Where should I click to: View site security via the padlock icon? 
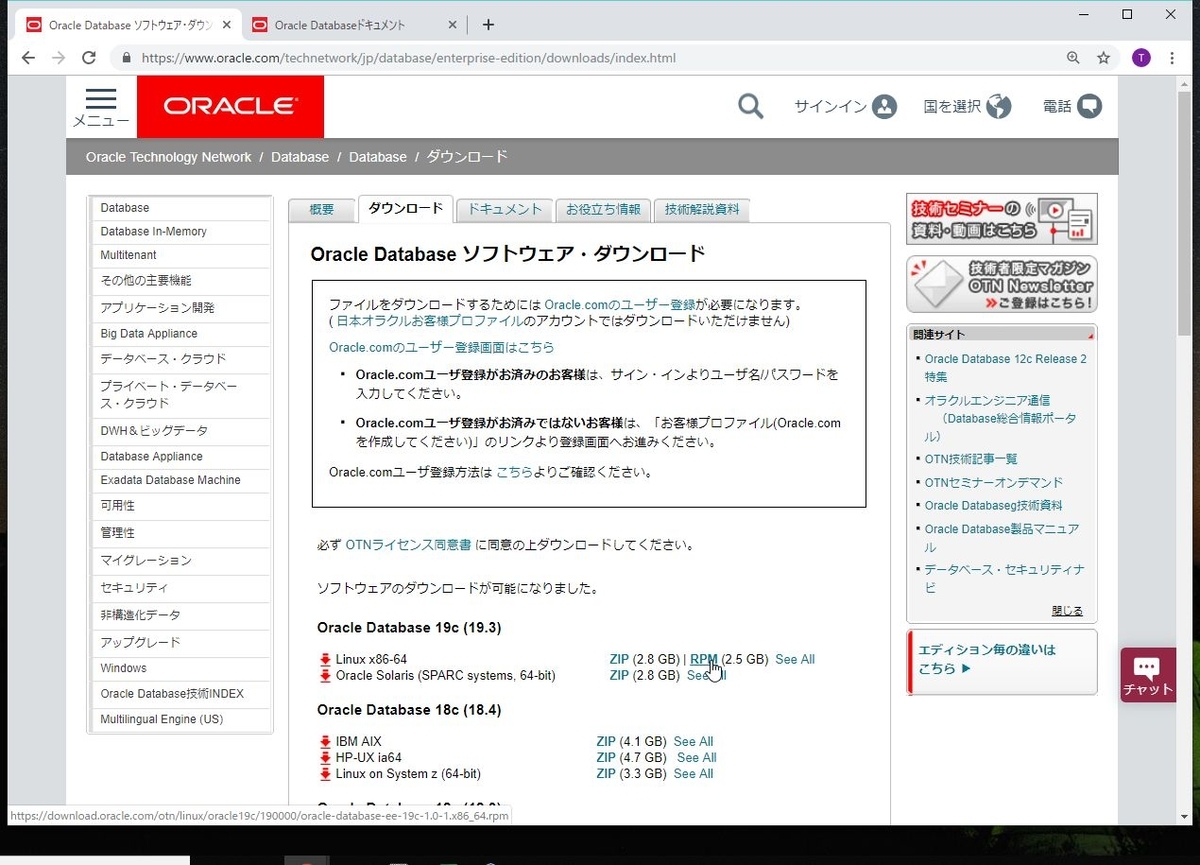click(126, 57)
